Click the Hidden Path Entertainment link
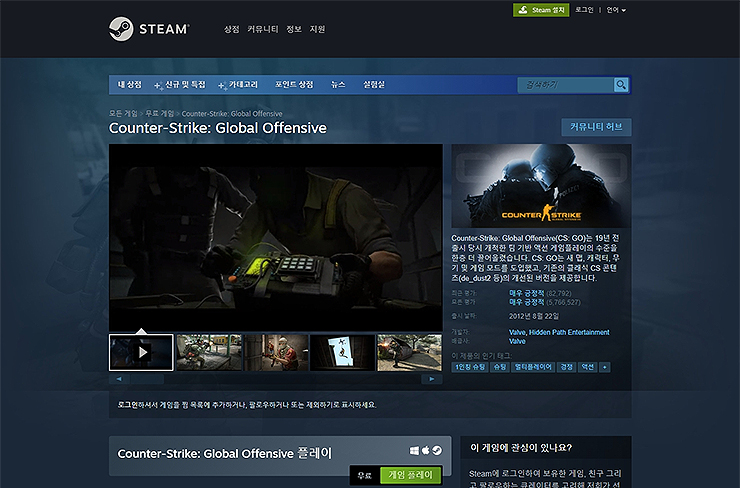740x488 pixels. click(x=569, y=332)
